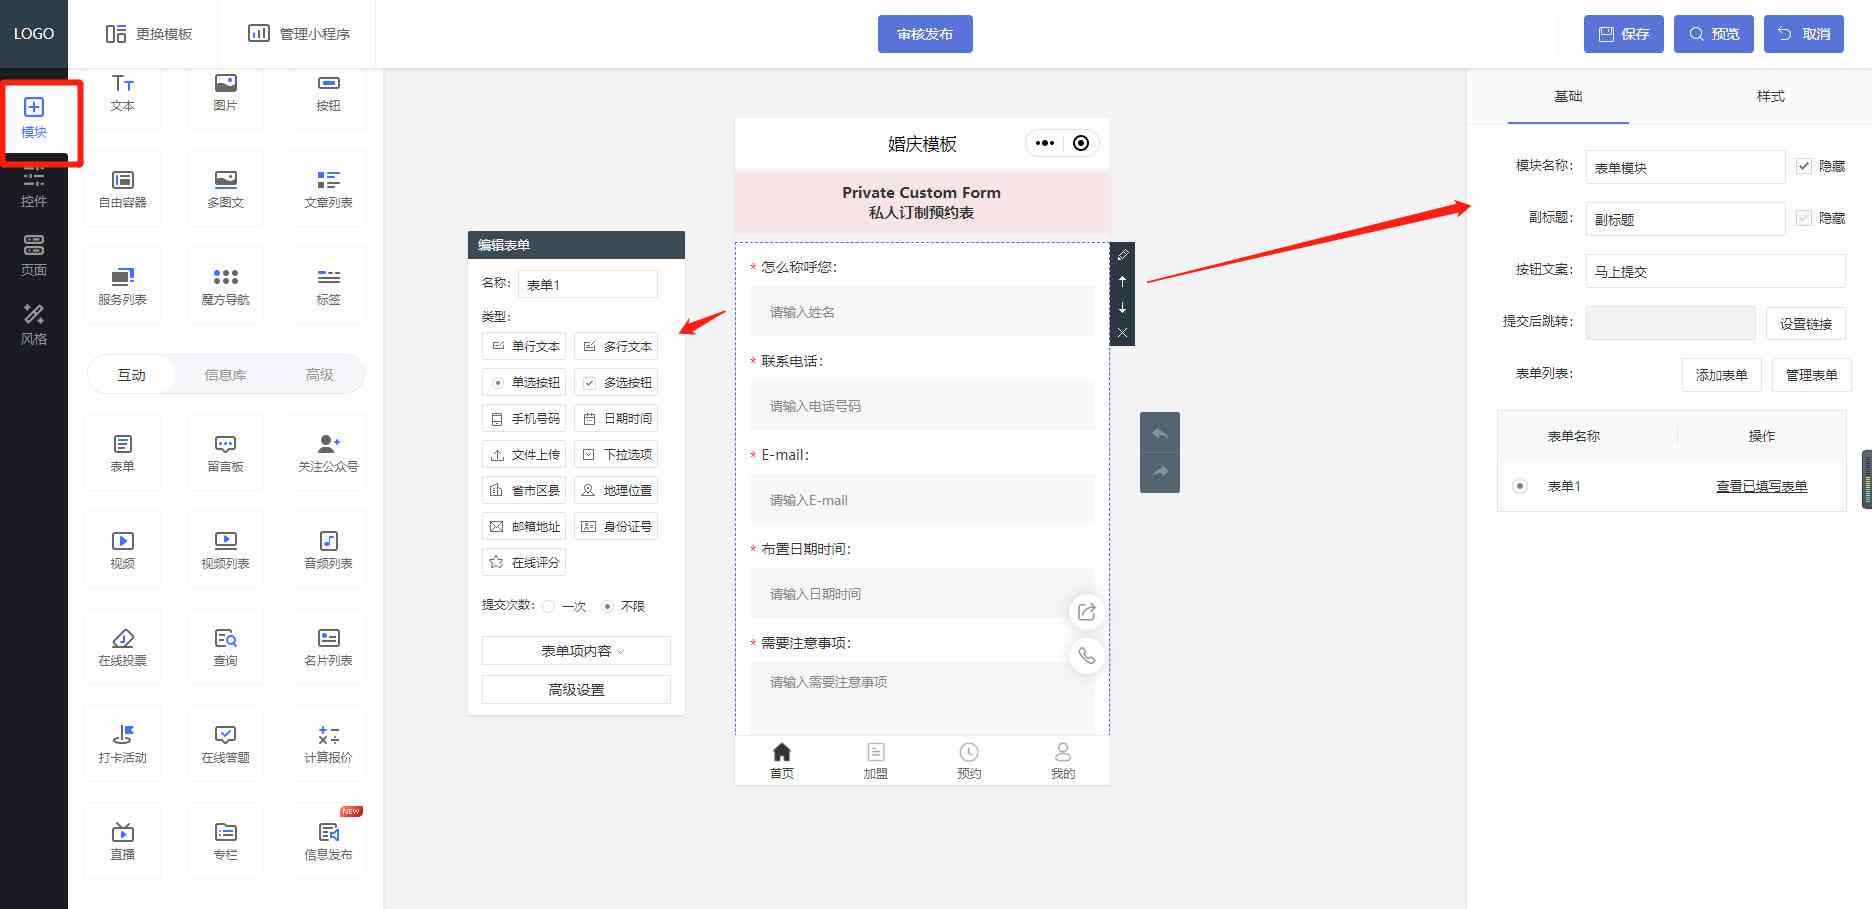1872x909 pixels.
Task: Click the redo arrow button
Action: [1160, 472]
